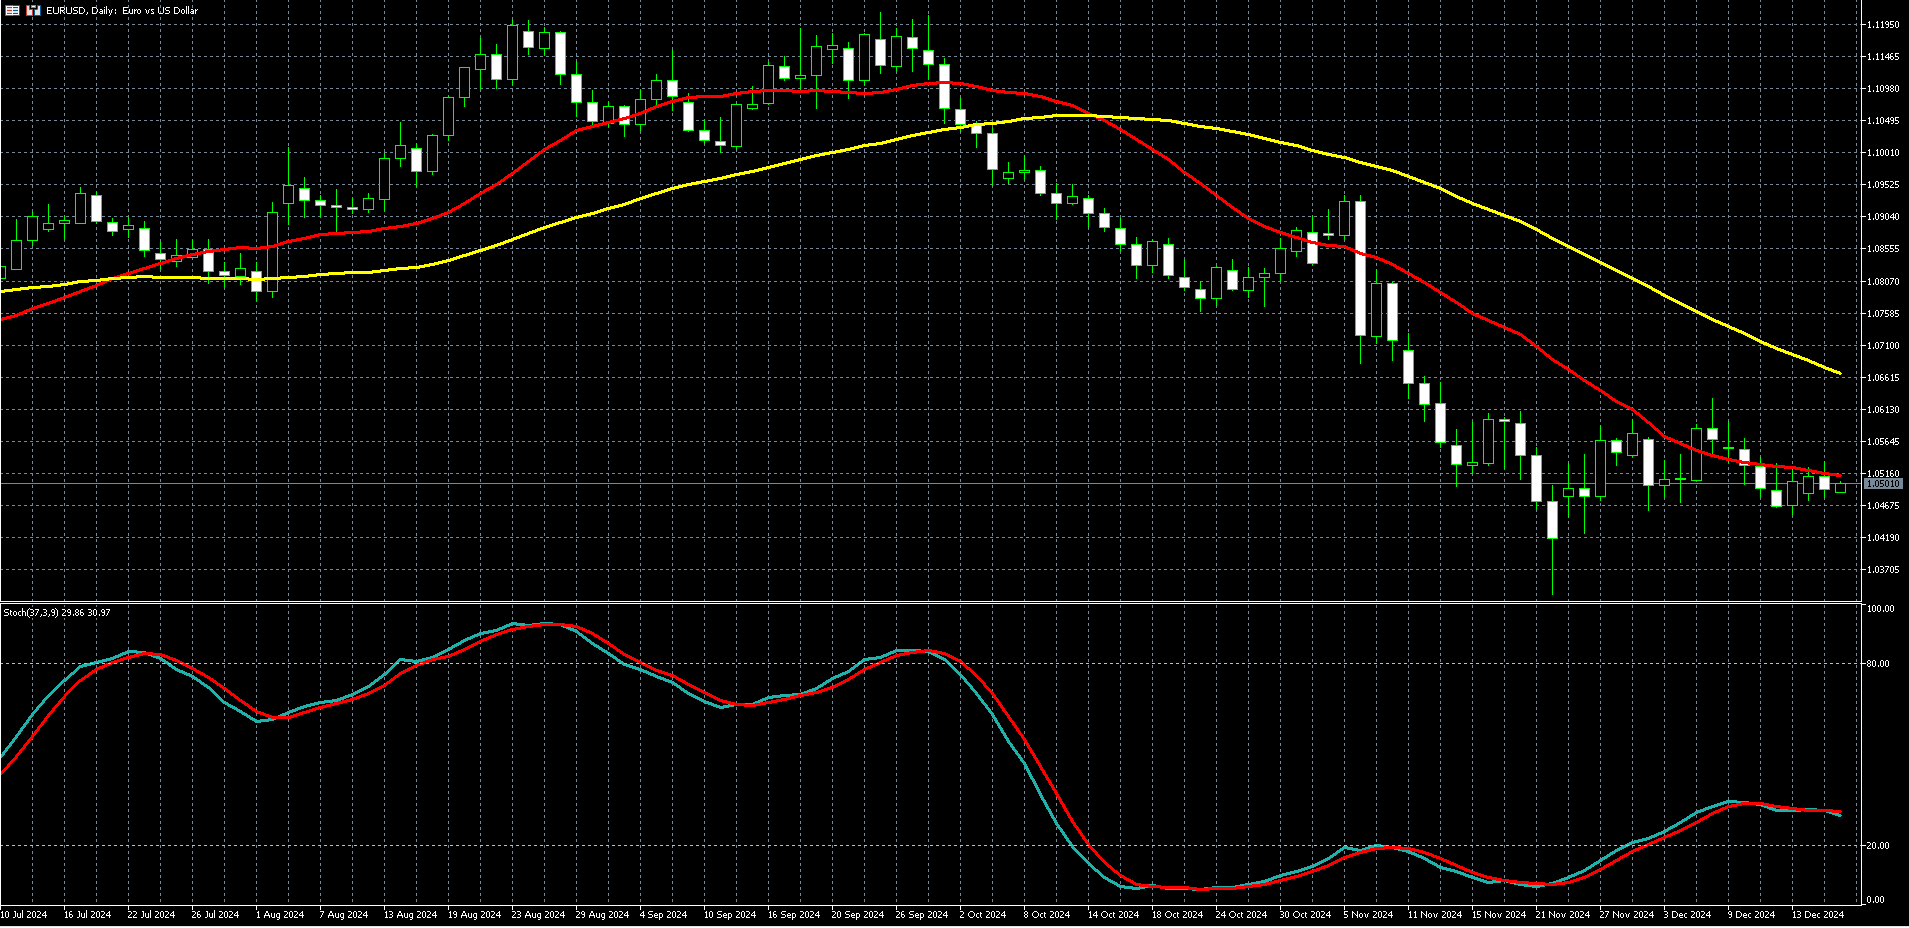Select the stochastic 80.00 level label

(x=1880, y=664)
